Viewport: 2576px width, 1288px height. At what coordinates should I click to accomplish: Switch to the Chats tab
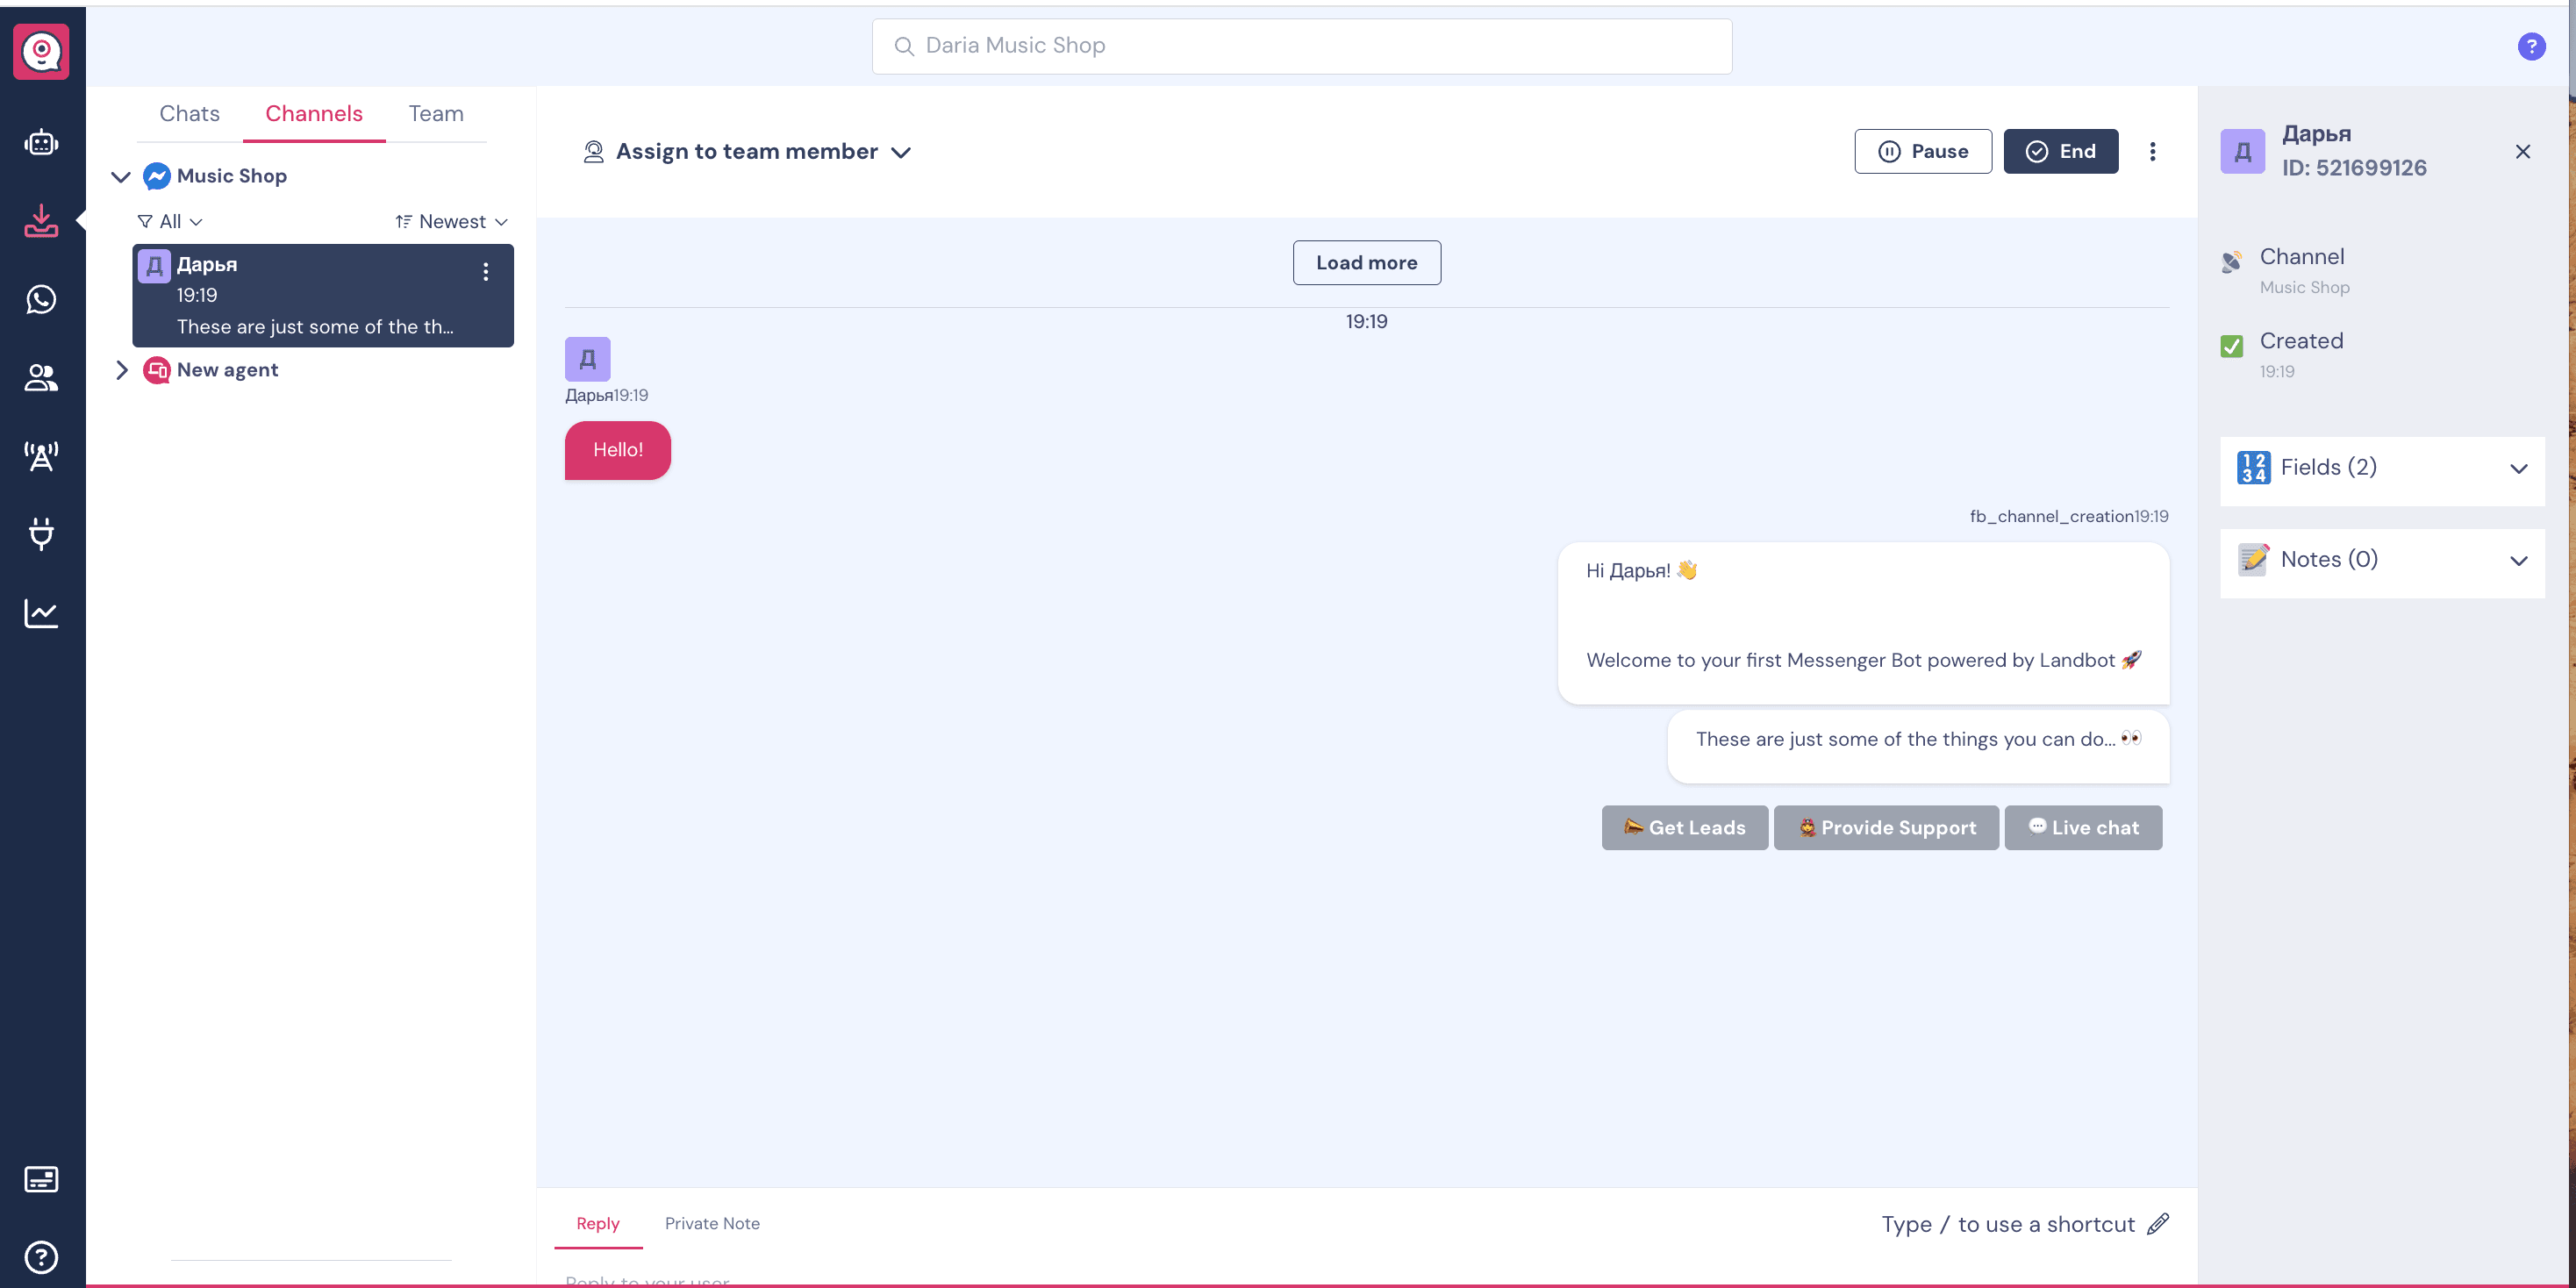coord(189,113)
